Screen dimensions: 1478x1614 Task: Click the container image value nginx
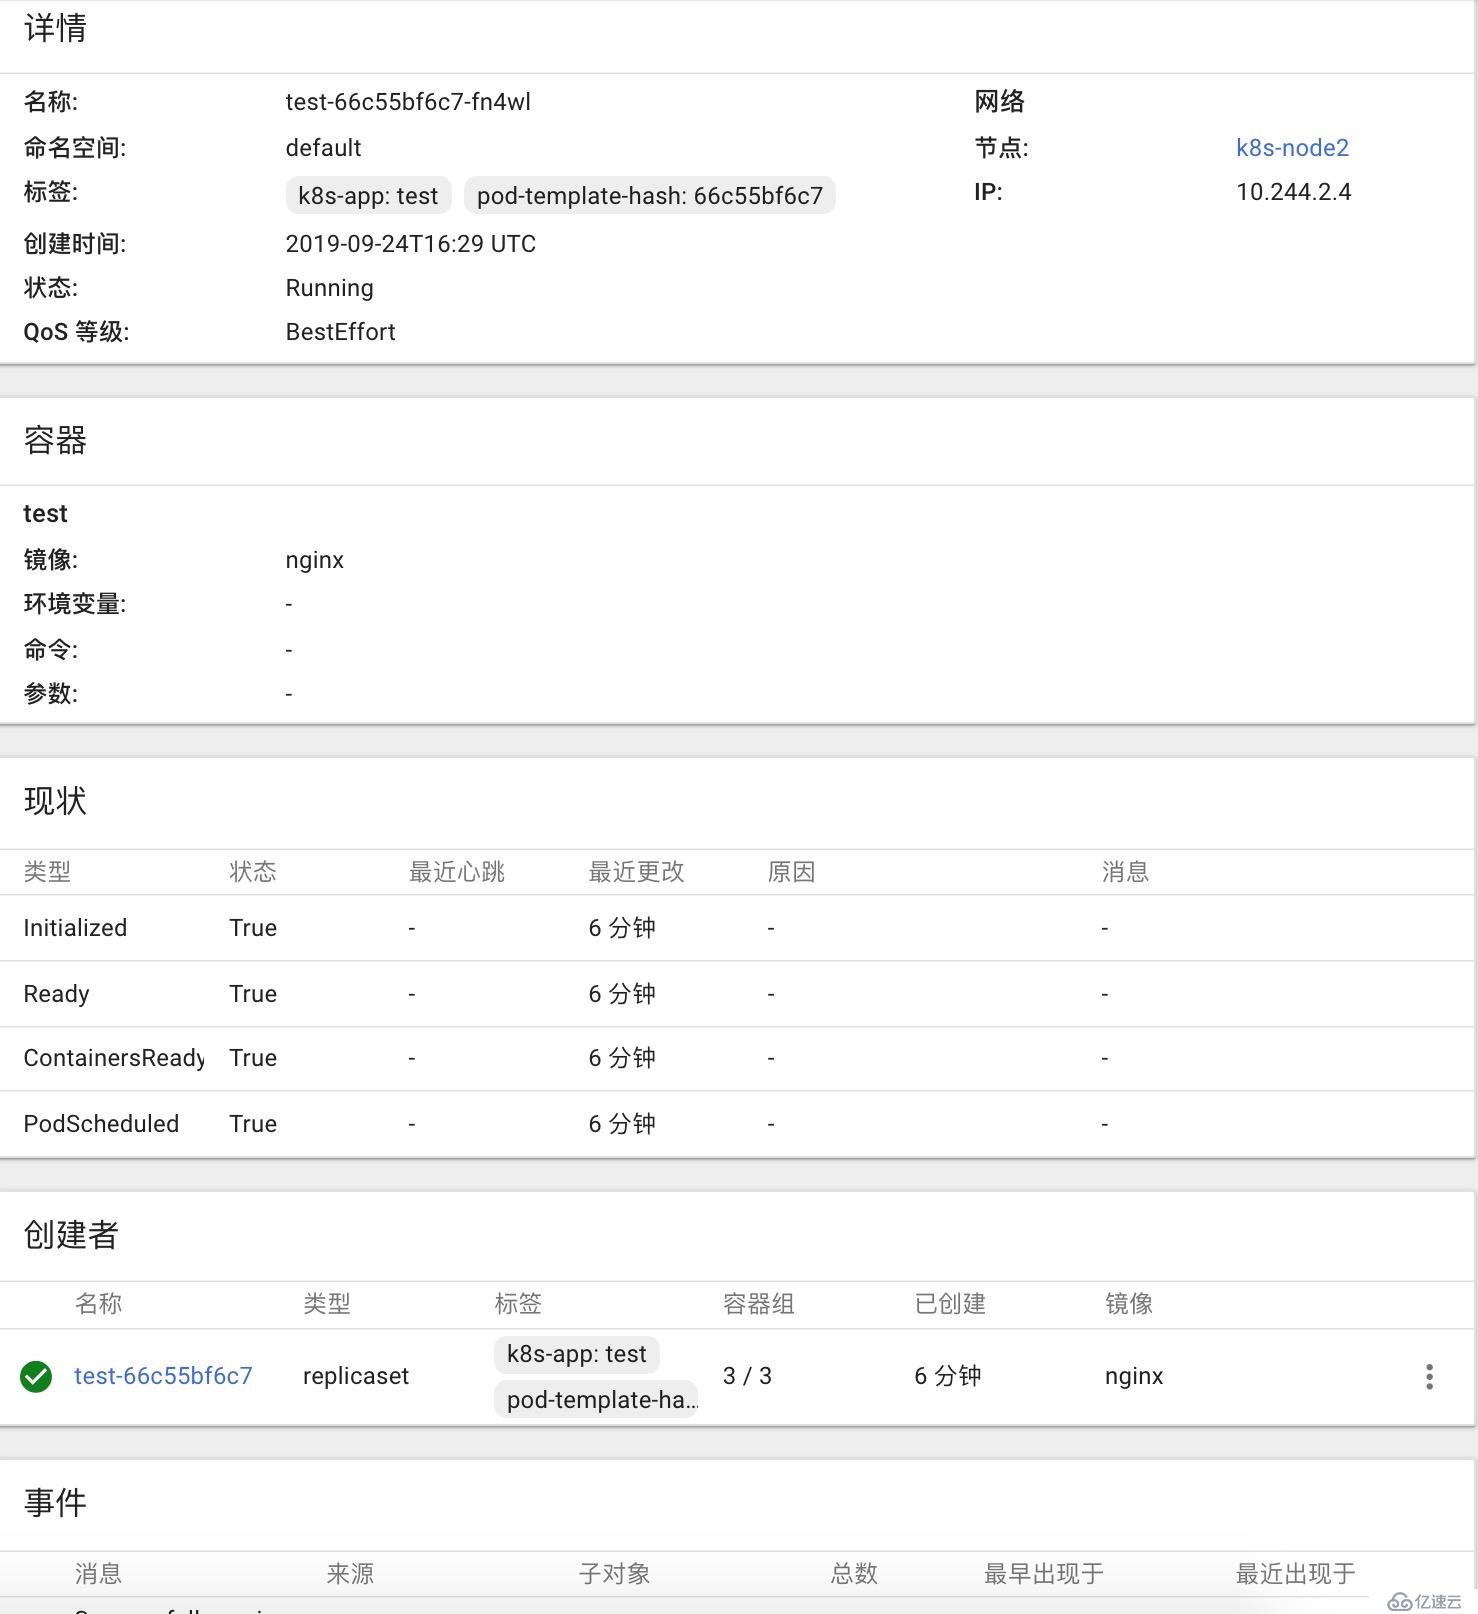click(314, 560)
